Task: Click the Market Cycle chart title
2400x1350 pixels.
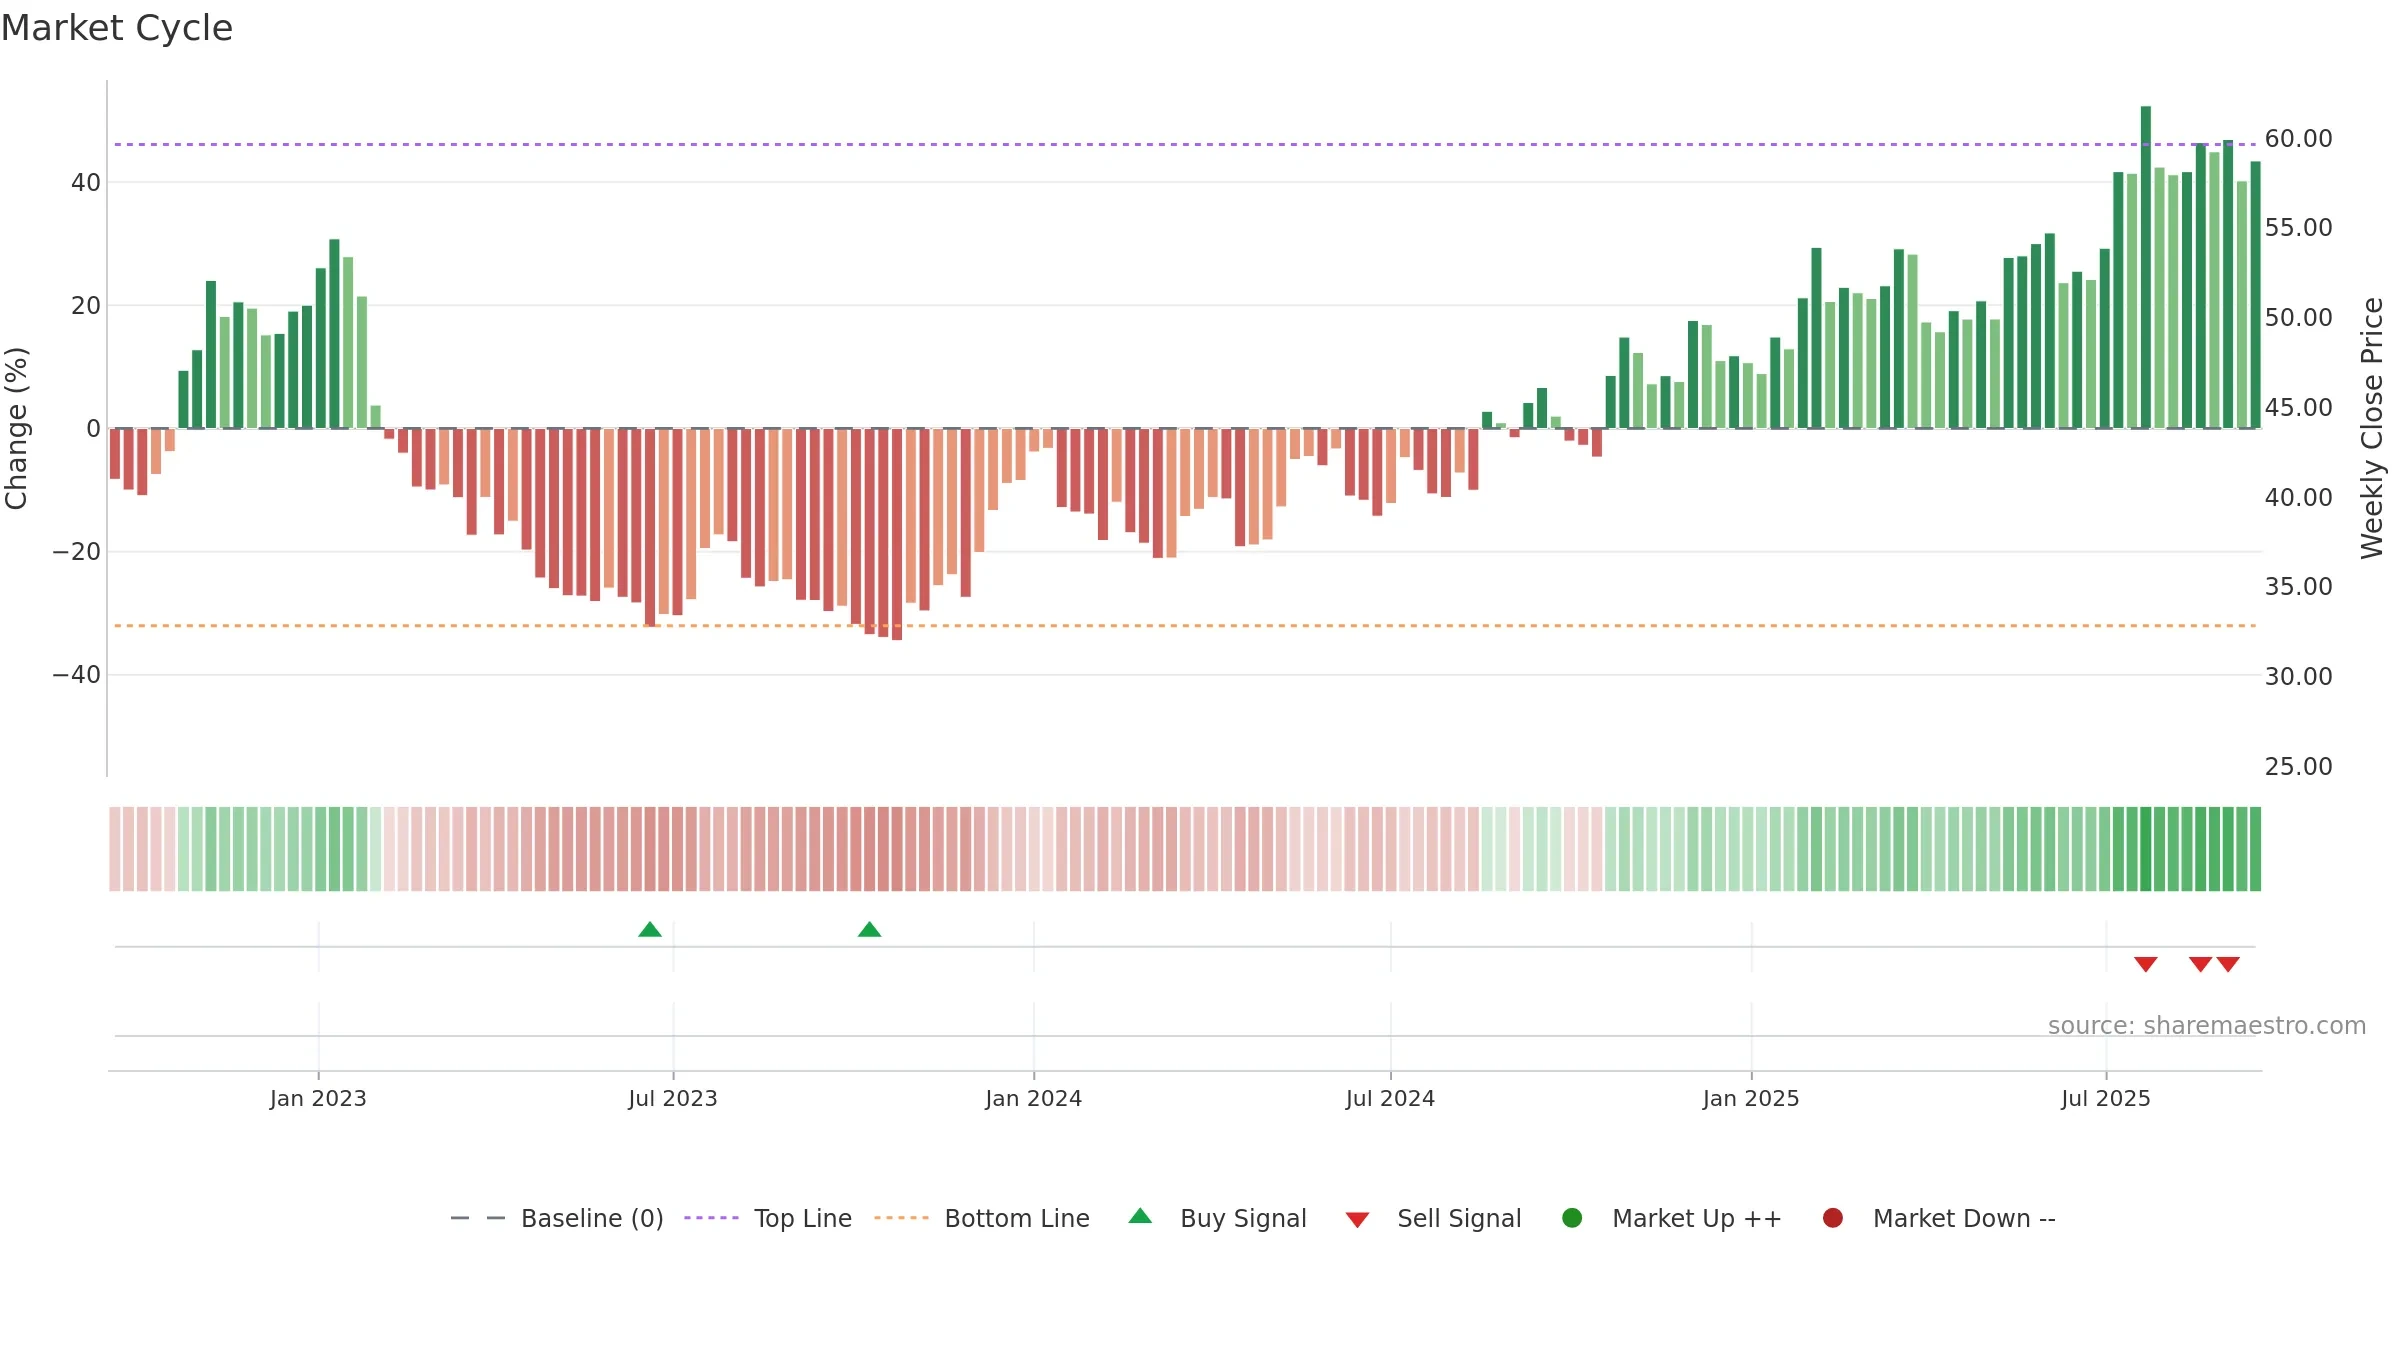Action: [x=117, y=28]
